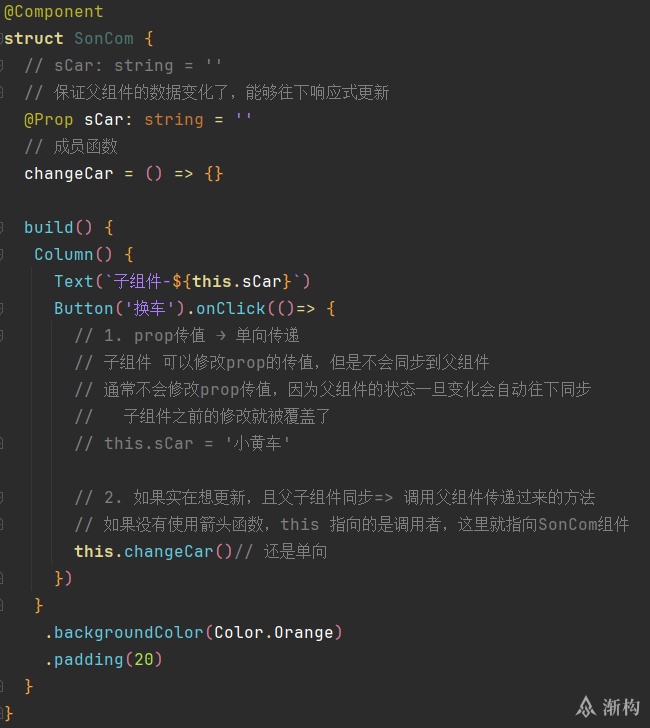The width and height of the screenshot is (650, 728).
Task: Place cursor on changeCar member declaration
Action: [x=69, y=174]
